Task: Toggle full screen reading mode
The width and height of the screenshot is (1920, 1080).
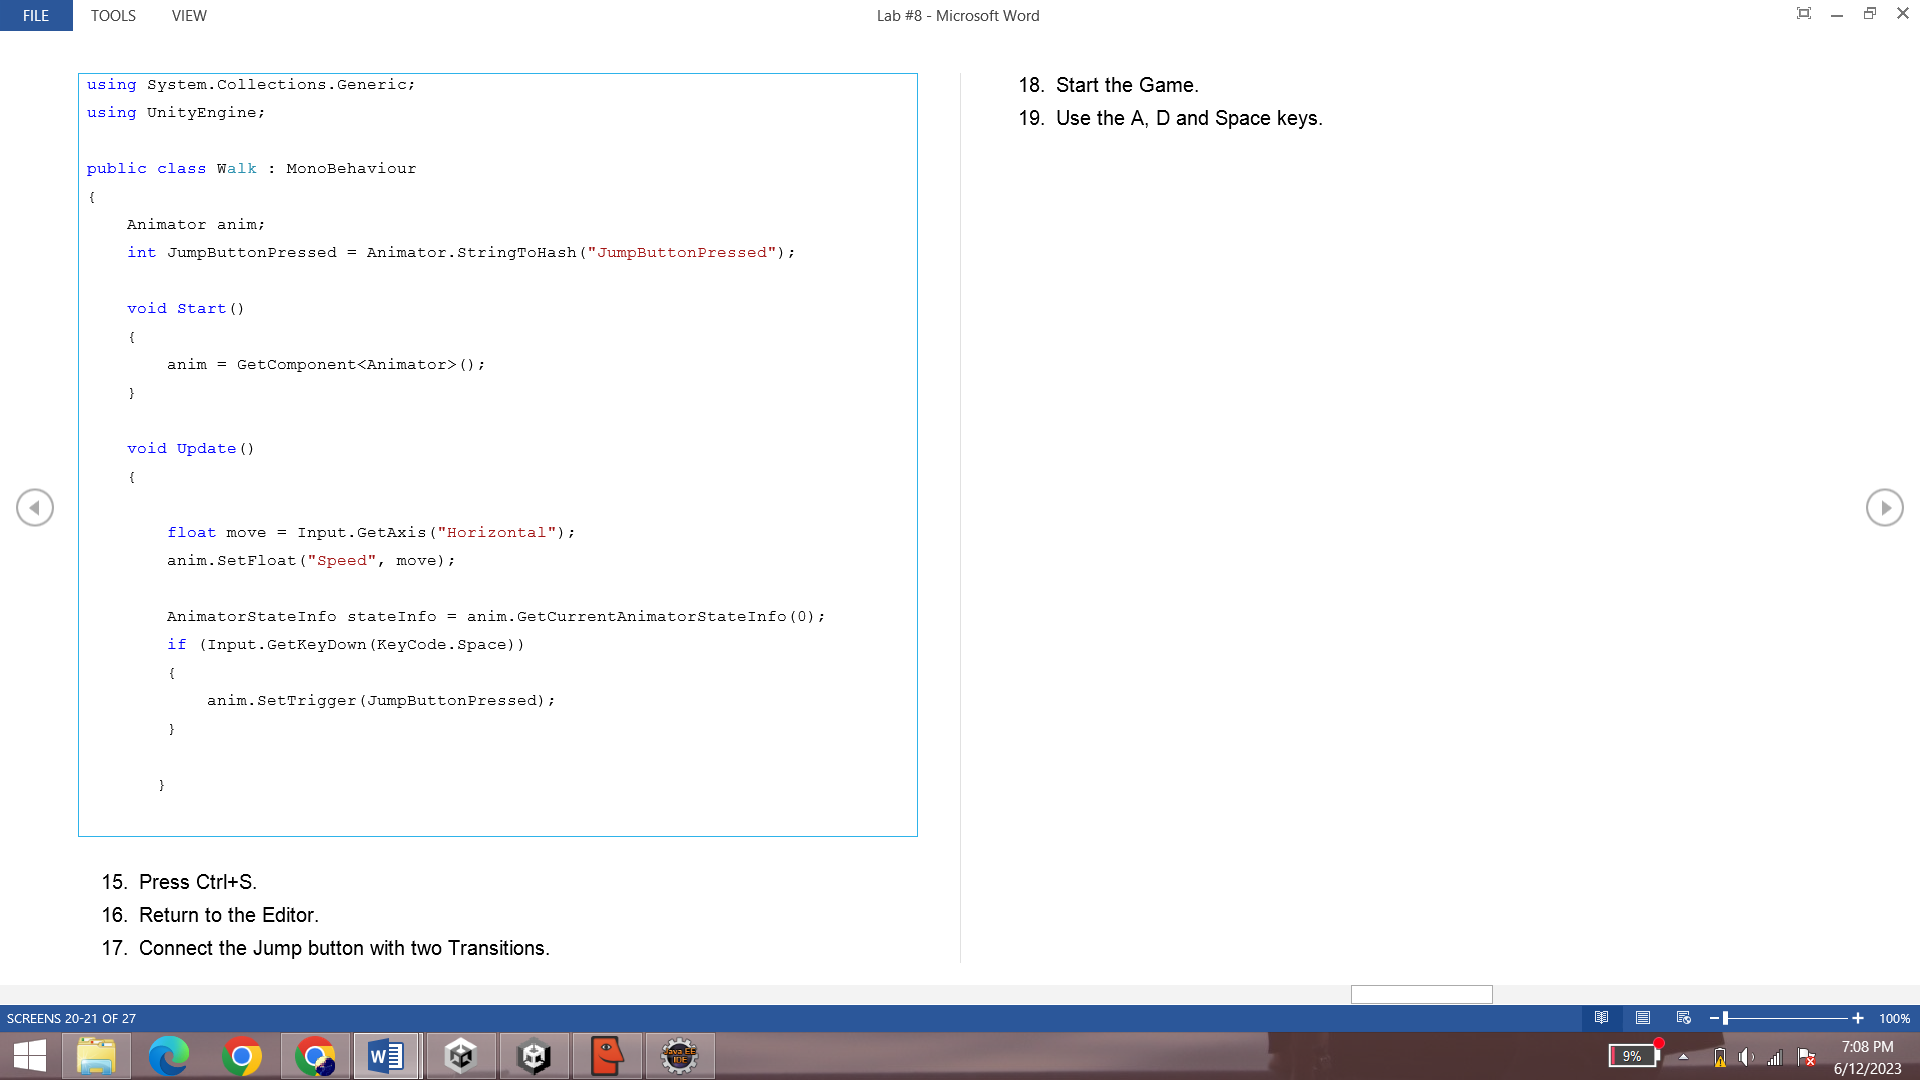Action: click(x=1803, y=13)
